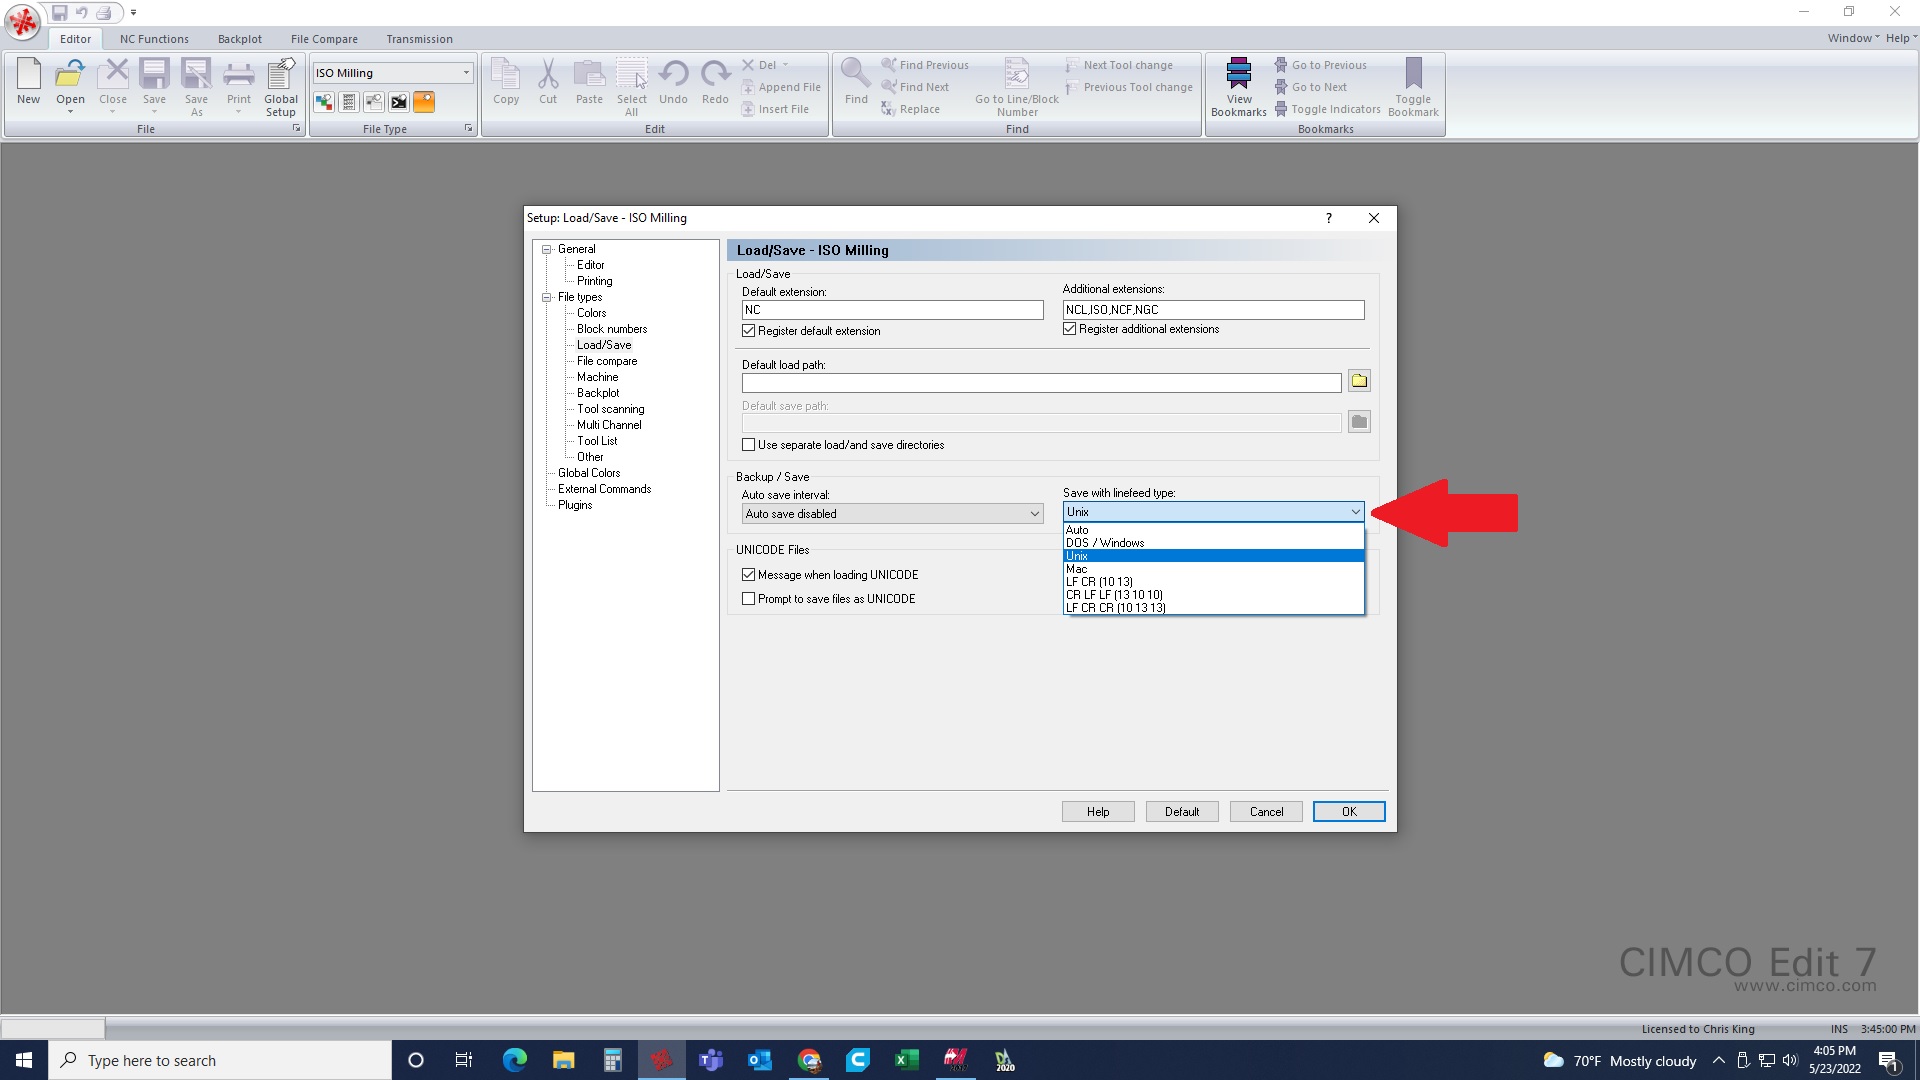Switch to the Transmission tab

click(x=419, y=39)
